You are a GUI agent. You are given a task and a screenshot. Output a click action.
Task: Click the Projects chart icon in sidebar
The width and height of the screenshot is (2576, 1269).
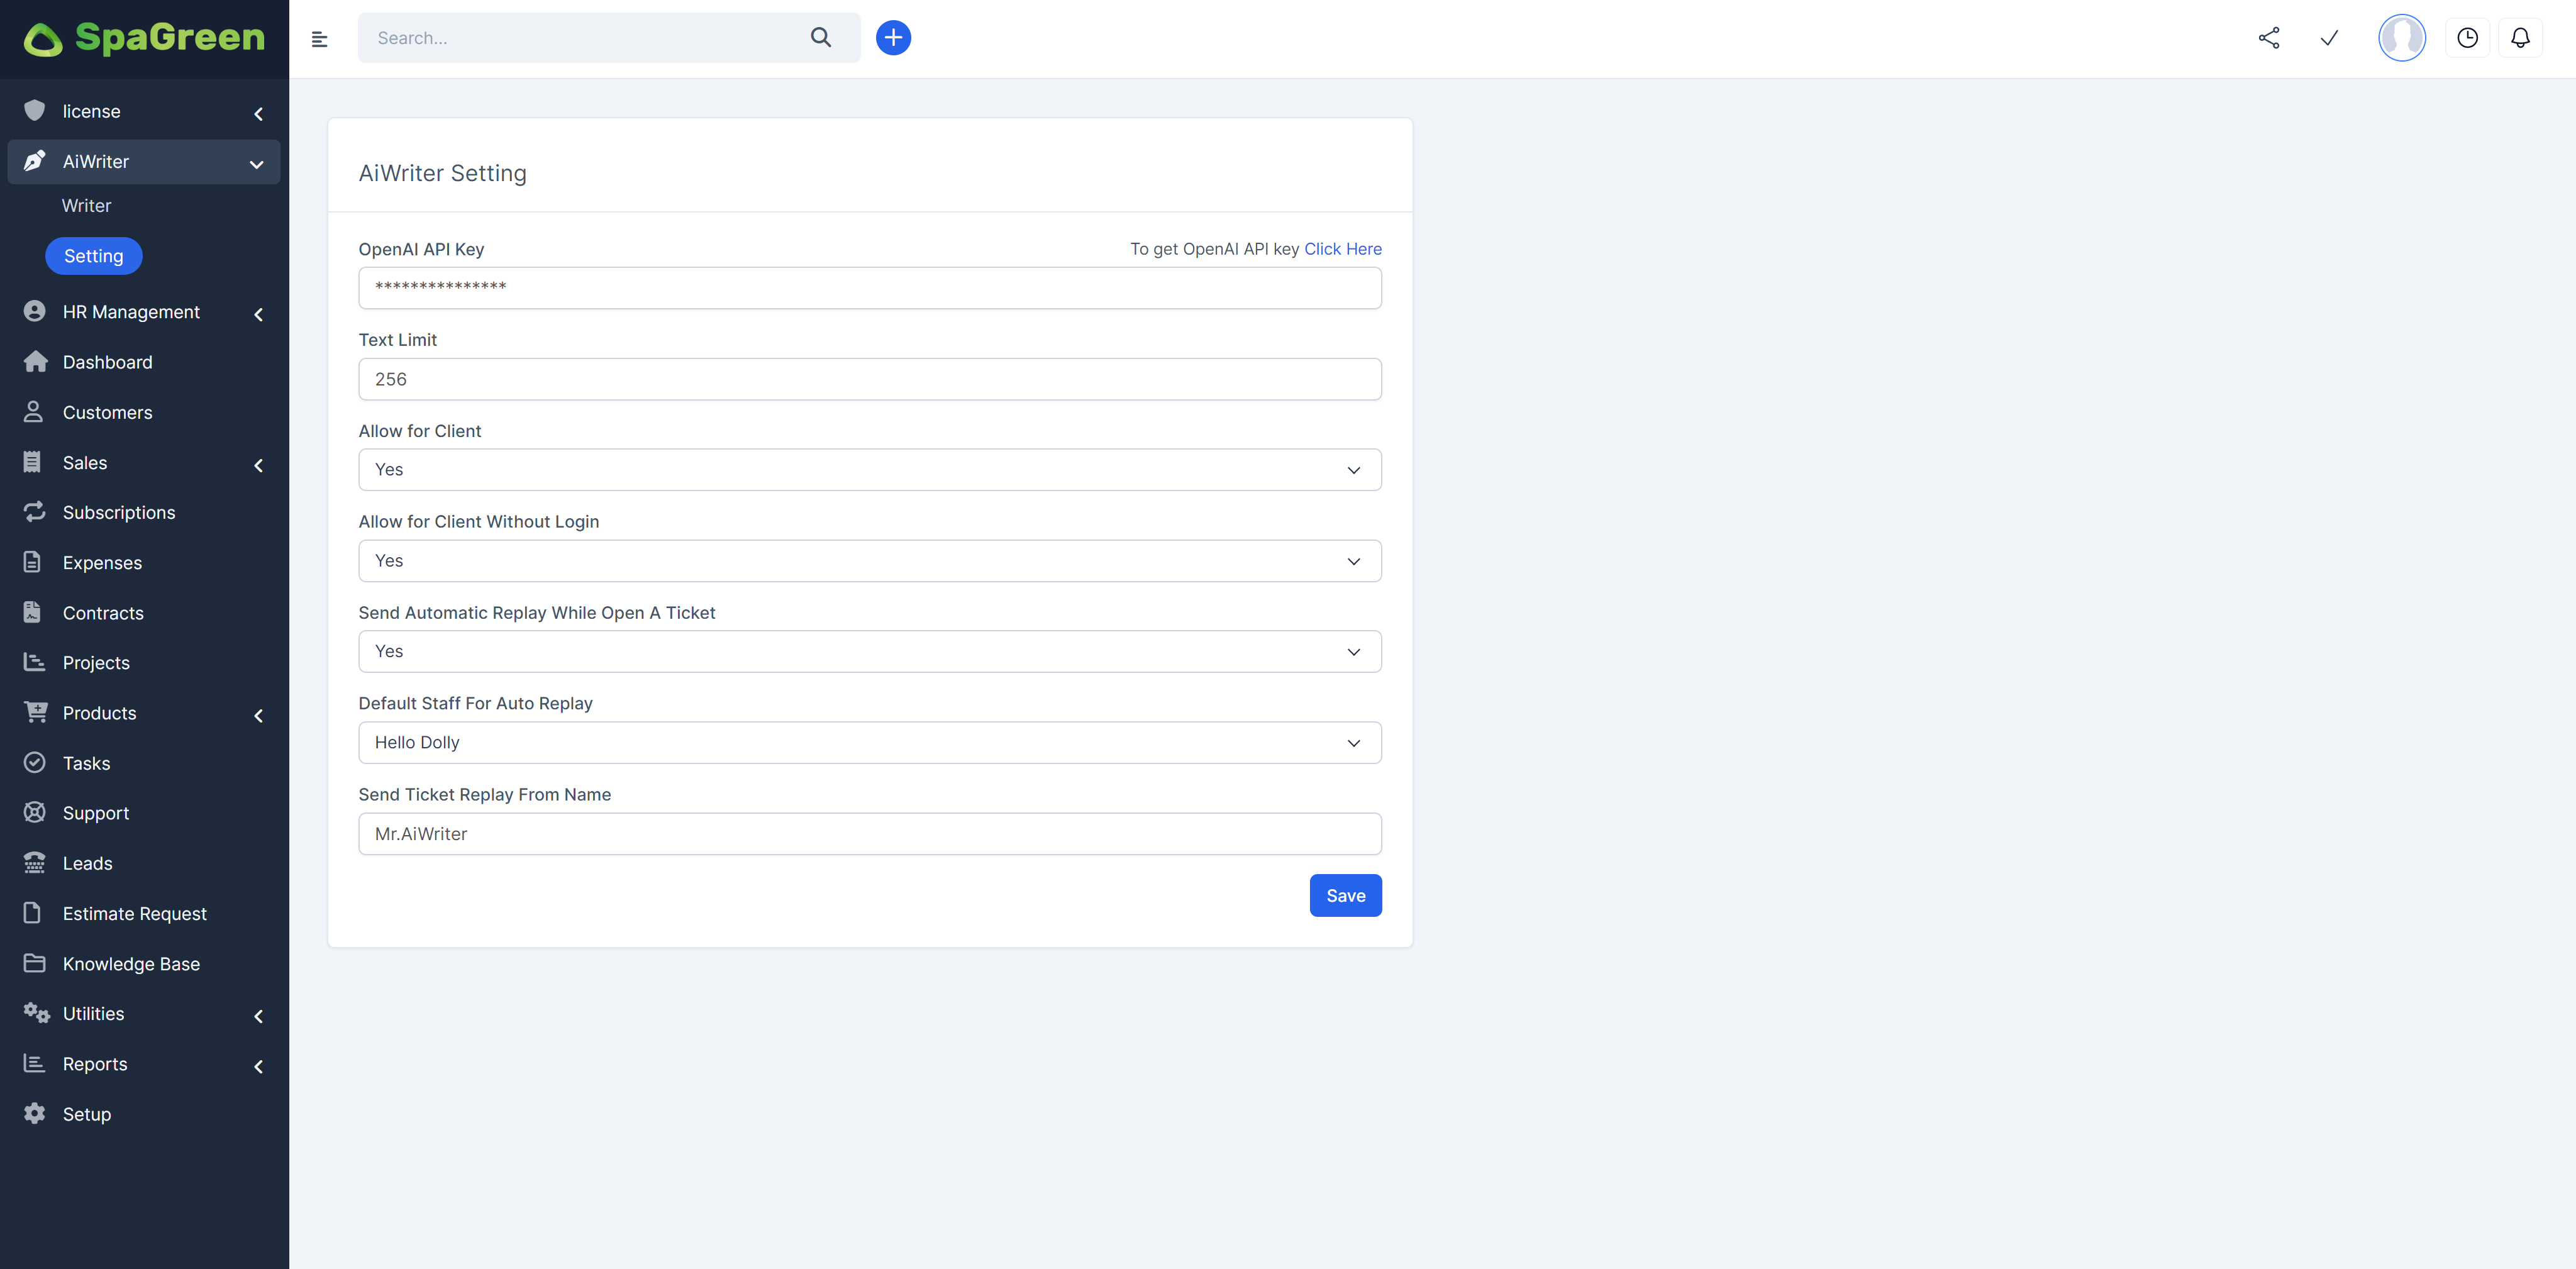(35, 662)
